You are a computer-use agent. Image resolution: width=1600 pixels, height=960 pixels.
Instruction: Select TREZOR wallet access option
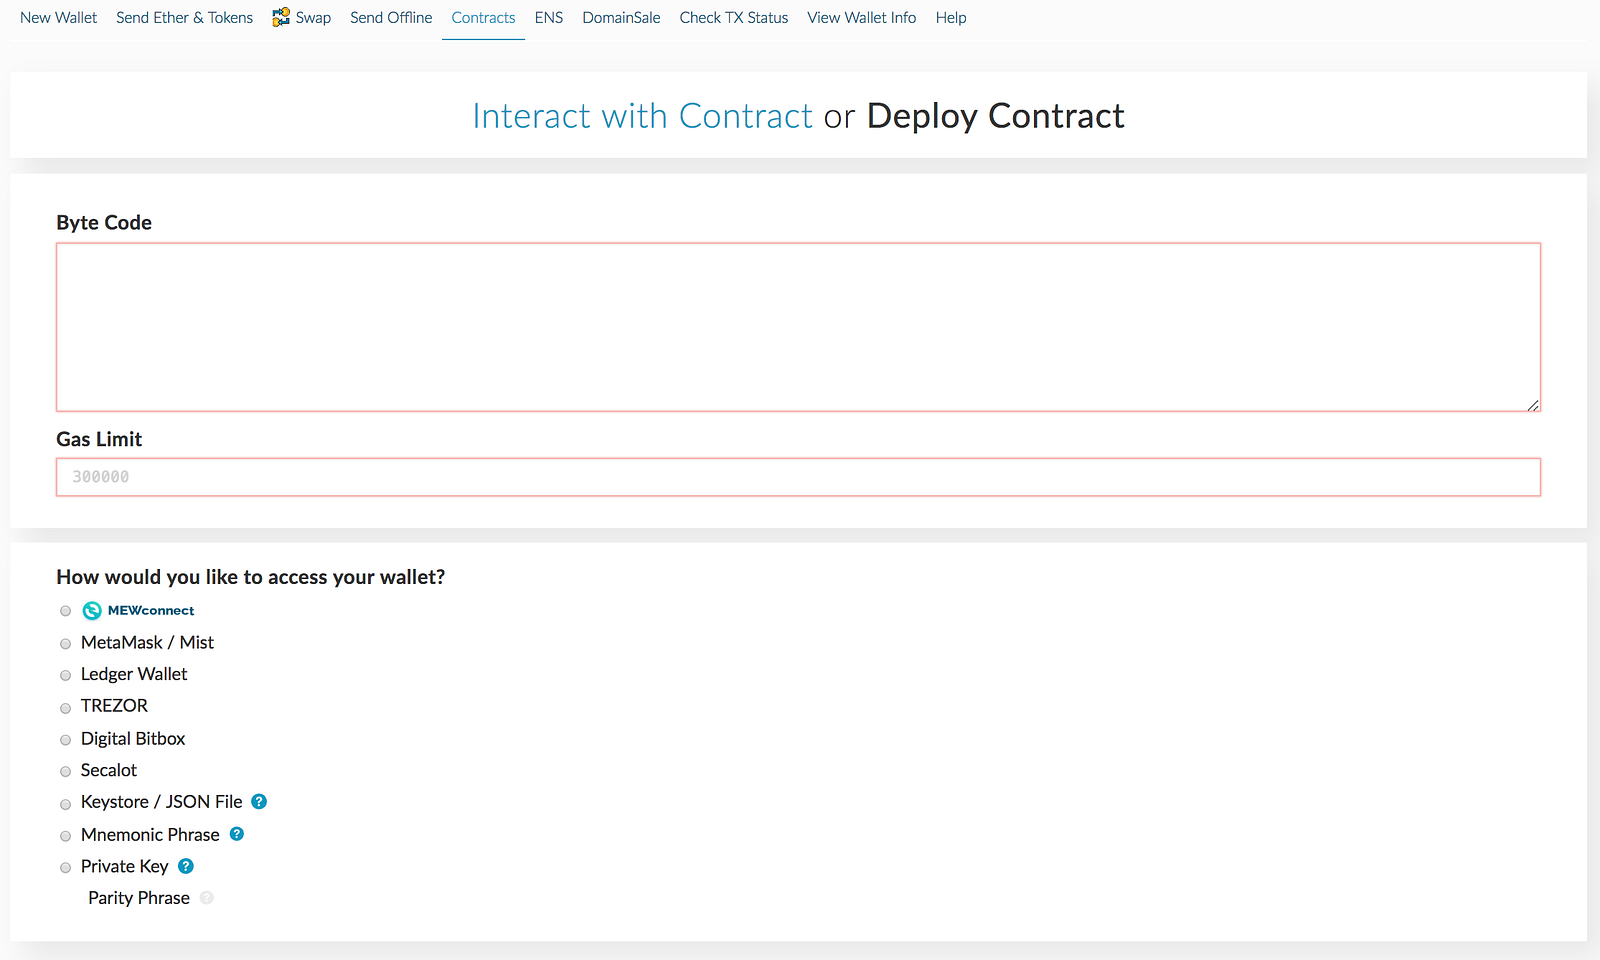[x=66, y=708]
